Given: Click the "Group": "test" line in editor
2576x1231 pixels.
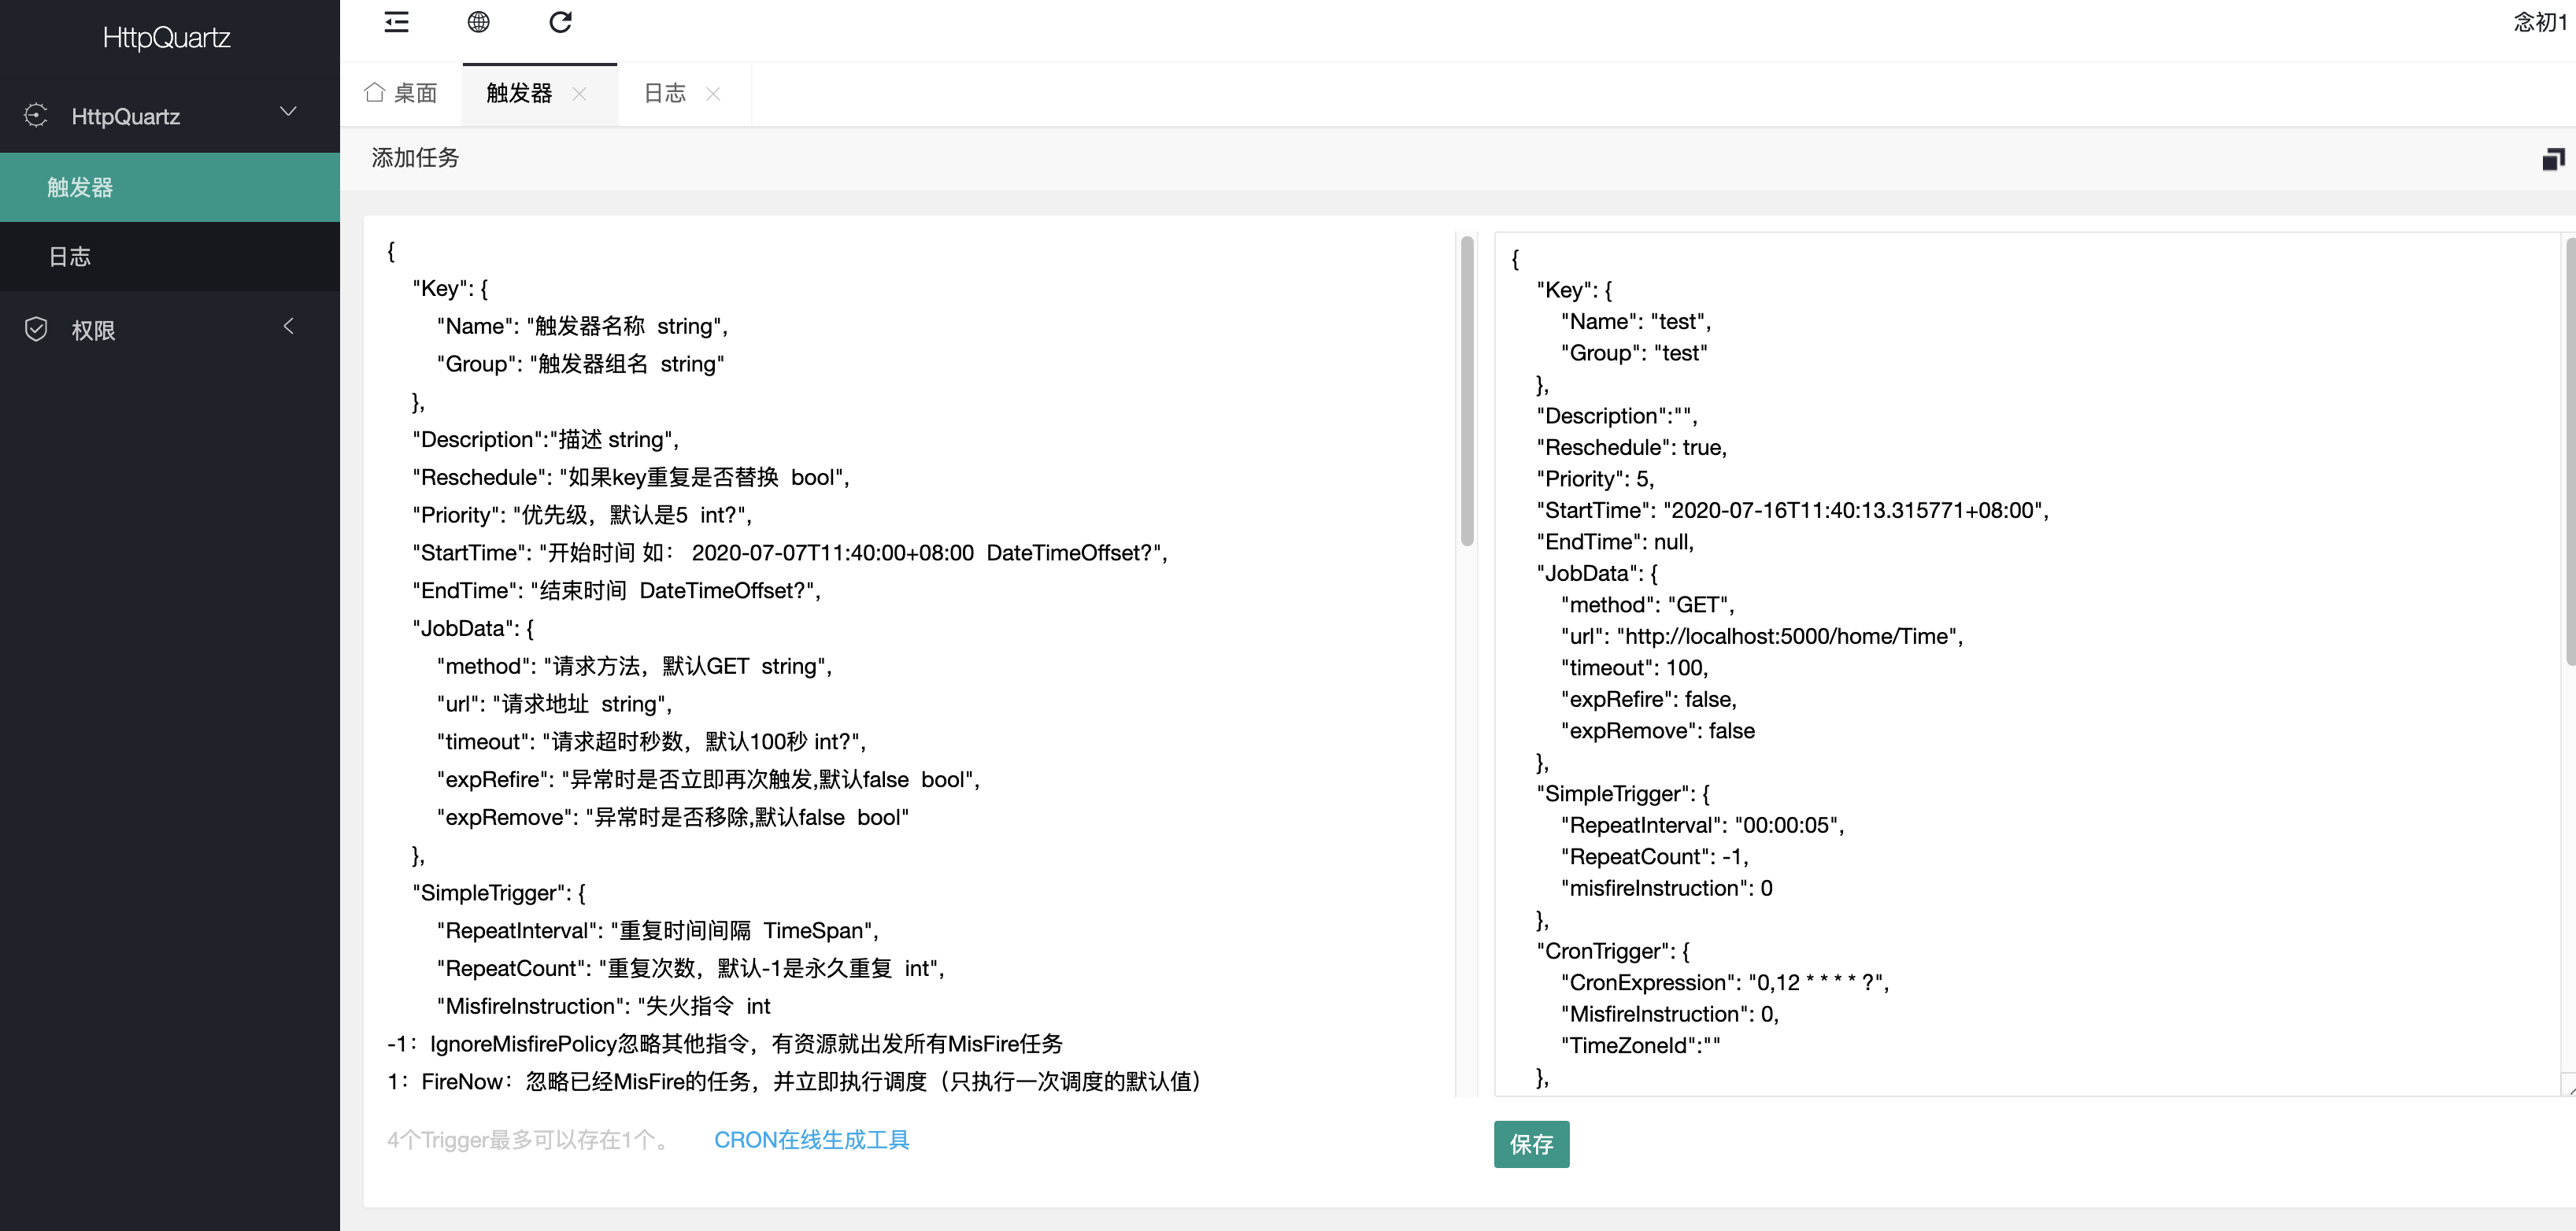Looking at the screenshot, I should click(1634, 353).
